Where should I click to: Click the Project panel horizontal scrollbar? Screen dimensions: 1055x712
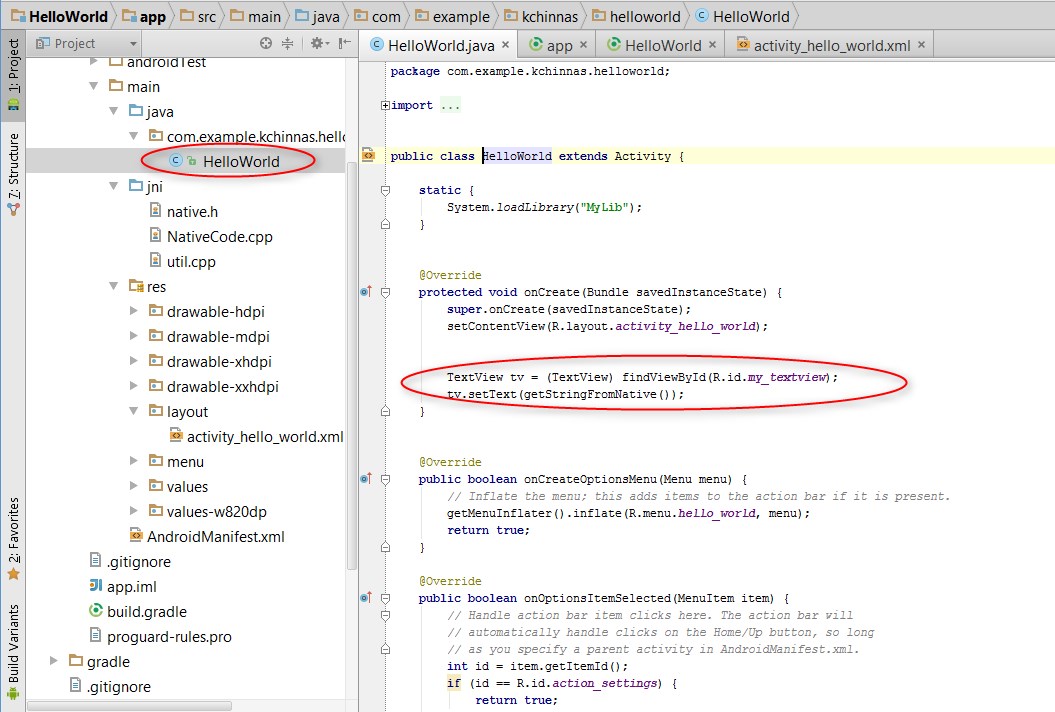[x=129, y=706]
